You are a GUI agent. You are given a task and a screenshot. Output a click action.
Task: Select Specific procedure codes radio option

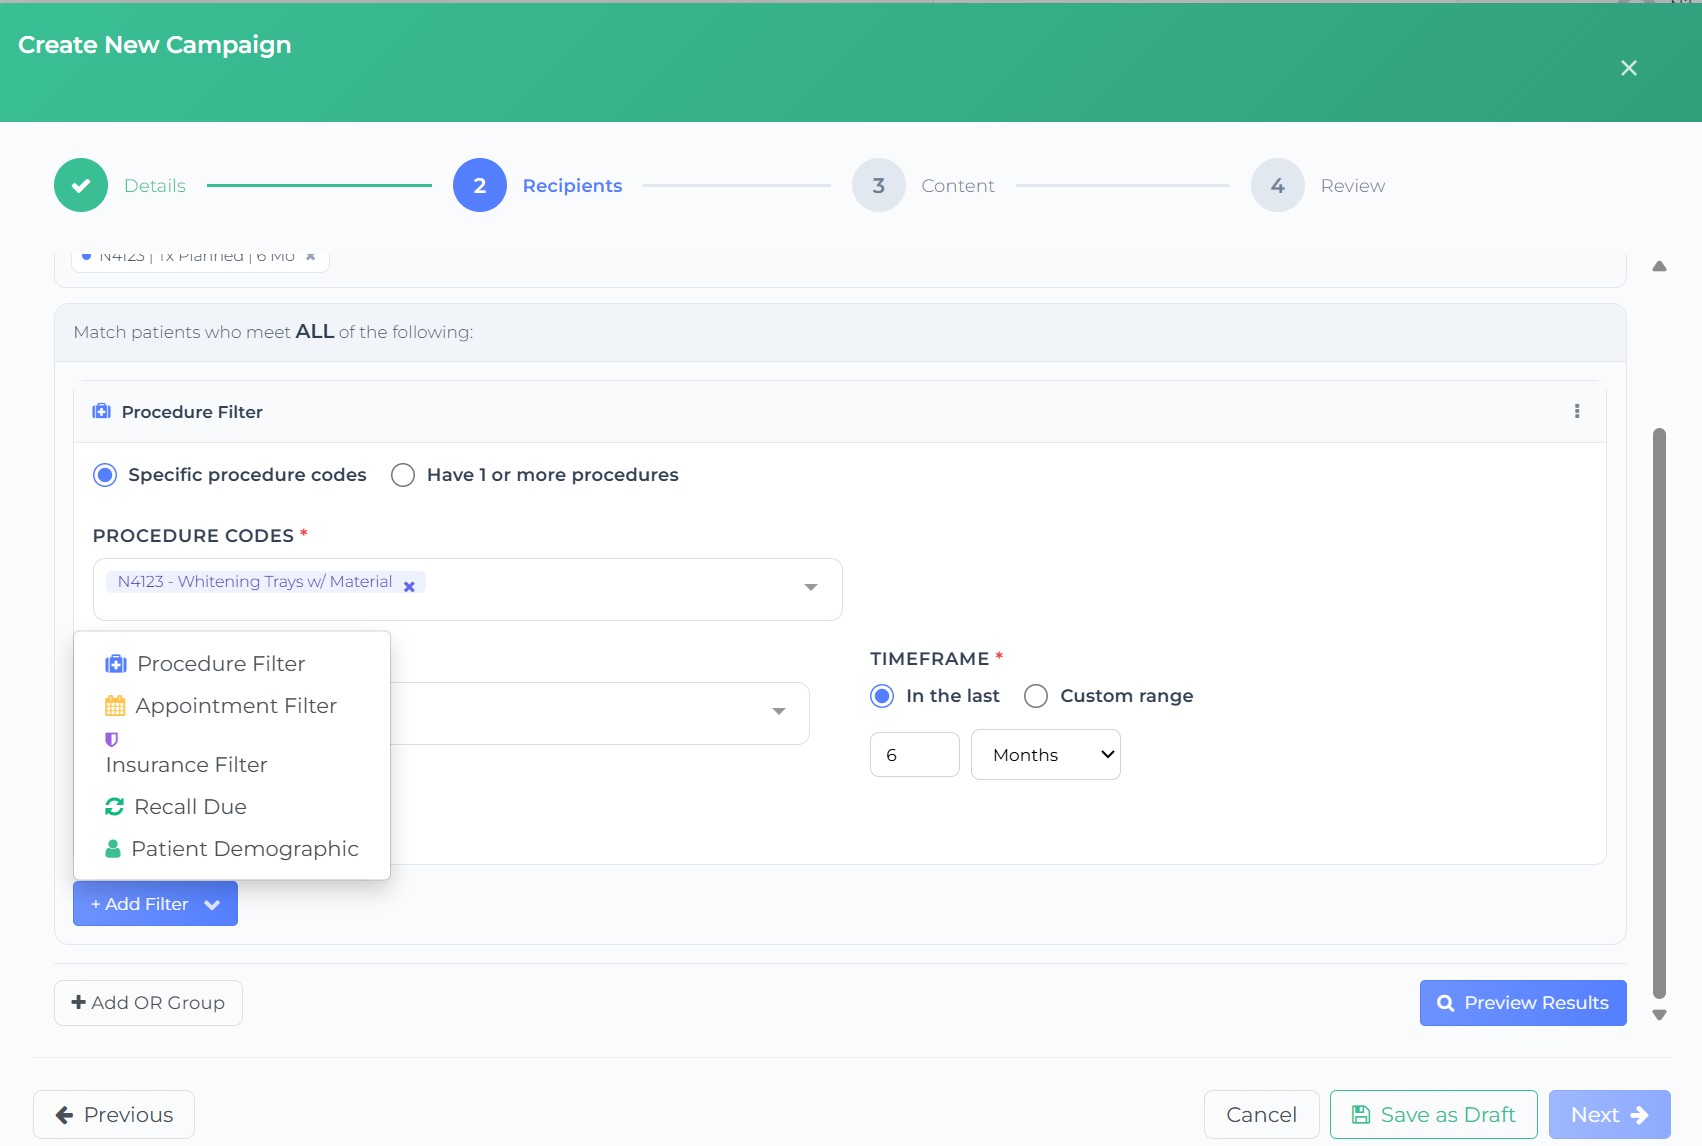pos(105,475)
